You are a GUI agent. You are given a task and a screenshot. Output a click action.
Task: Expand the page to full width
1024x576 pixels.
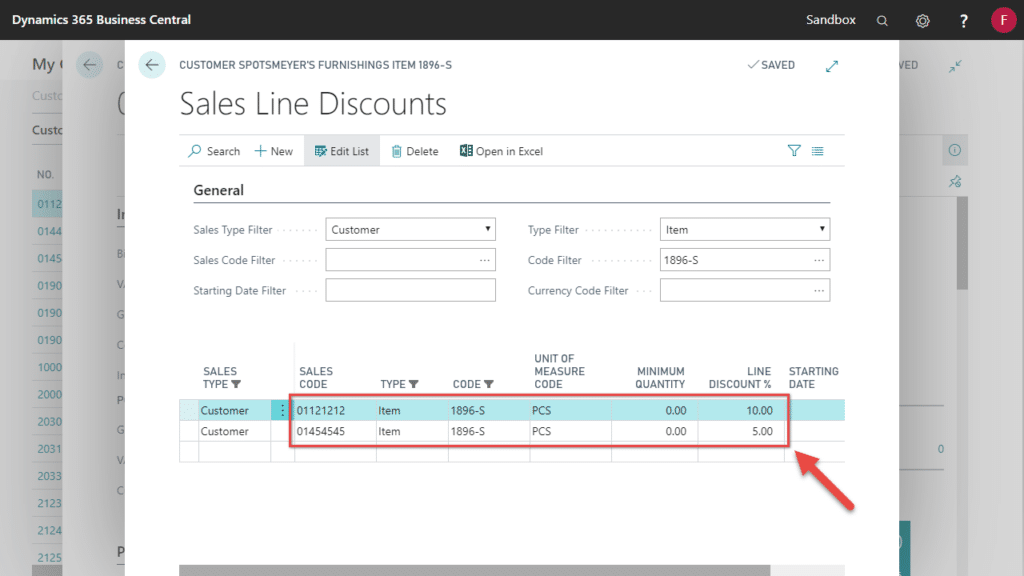click(x=831, y=66)
